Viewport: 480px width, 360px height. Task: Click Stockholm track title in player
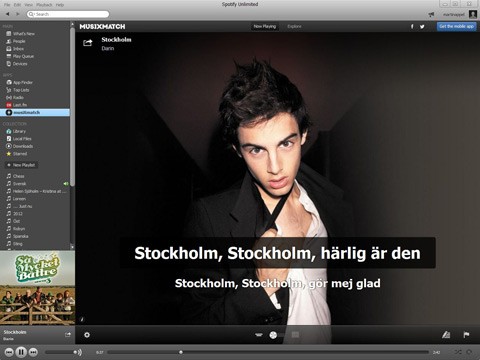(x=15, y=332)
